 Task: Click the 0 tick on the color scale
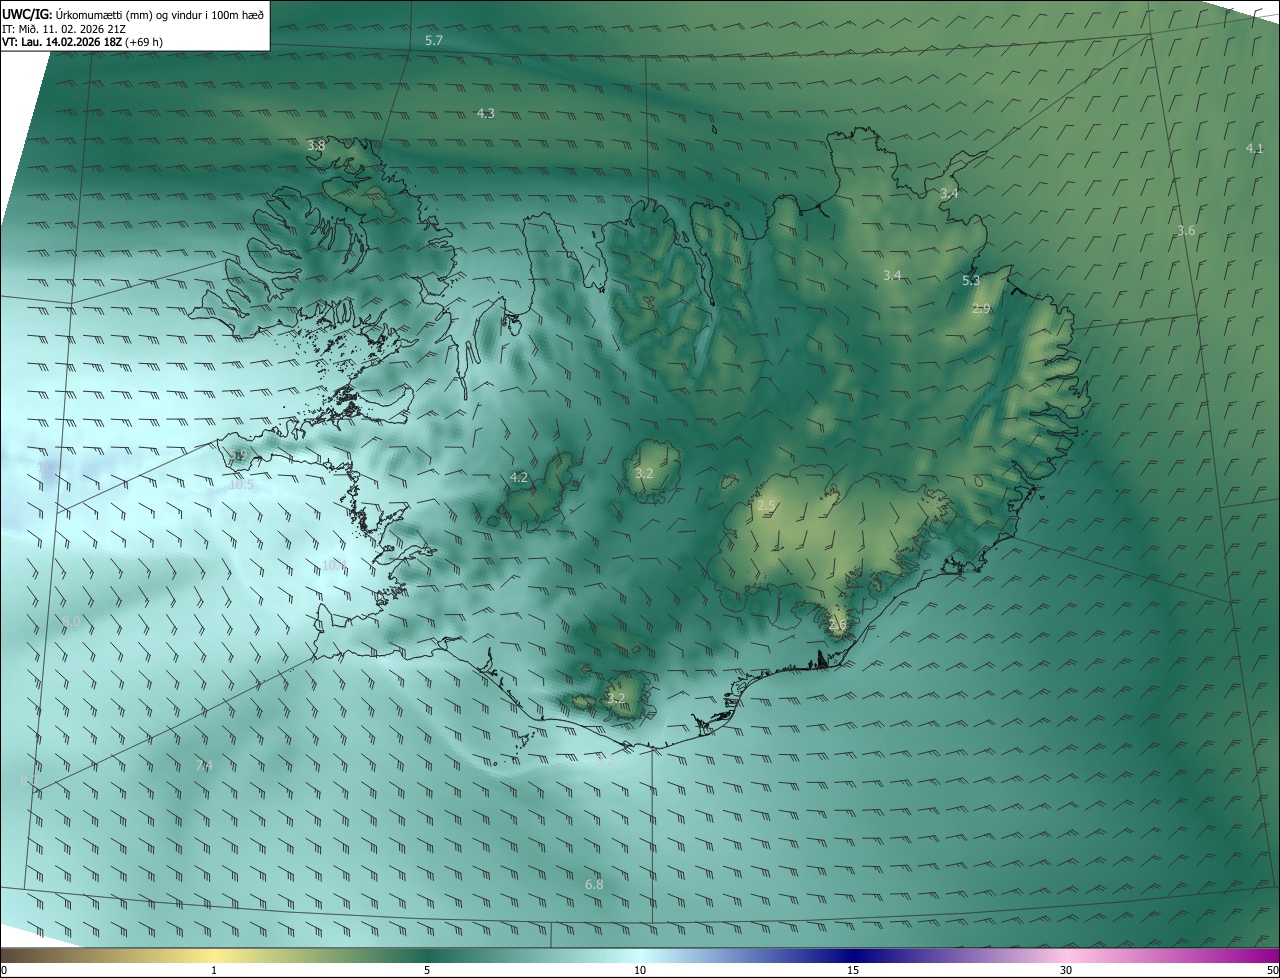(4, 971)
